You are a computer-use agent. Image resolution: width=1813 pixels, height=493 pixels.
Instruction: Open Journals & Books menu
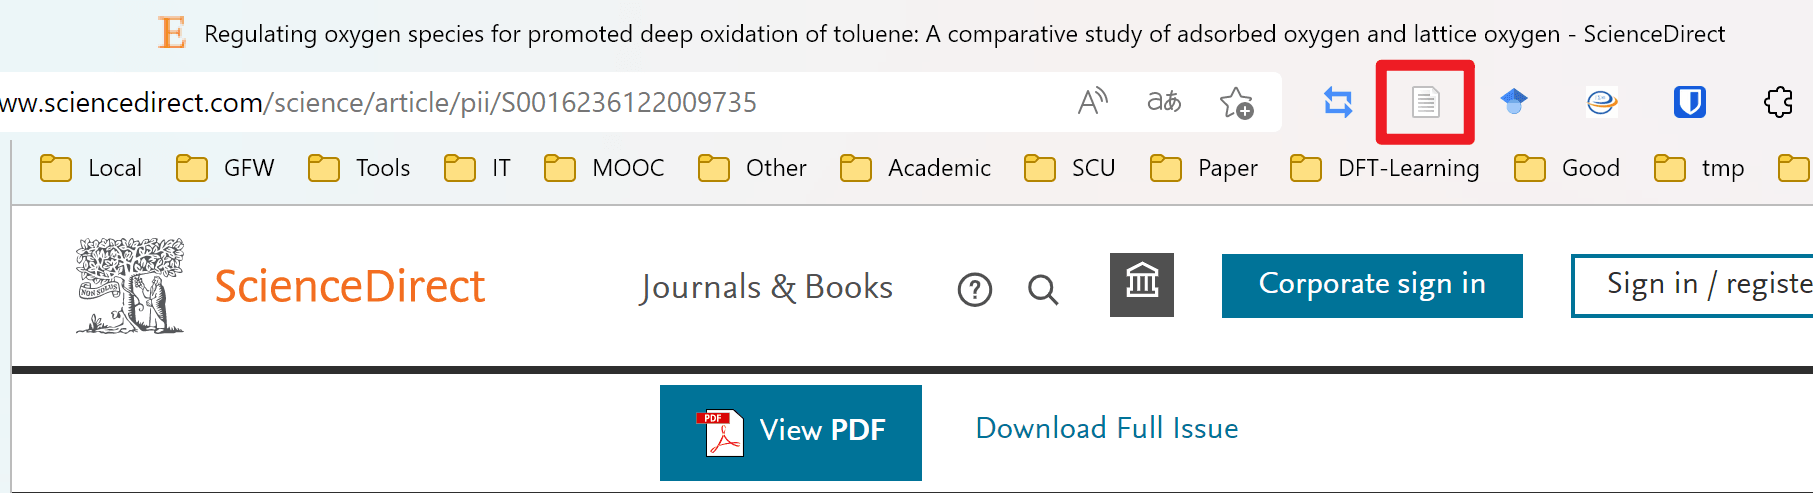coord(766,288)
